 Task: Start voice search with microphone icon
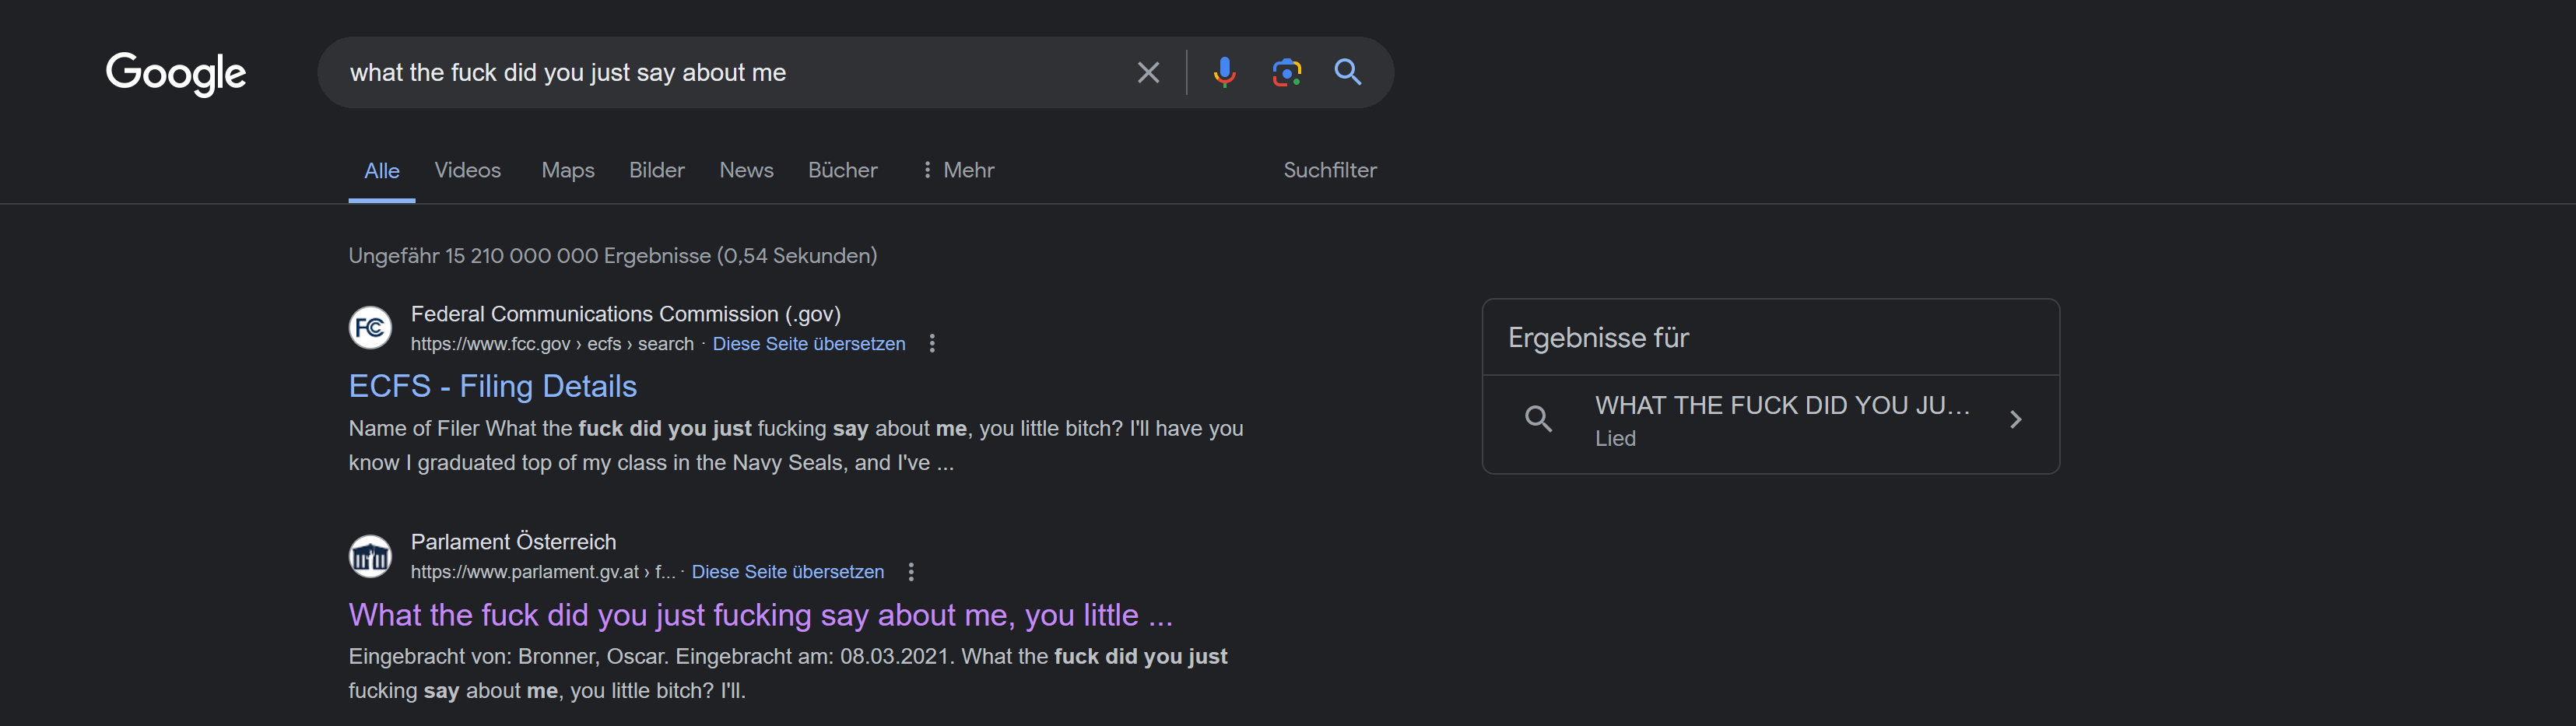click(x=1224, y=72)
